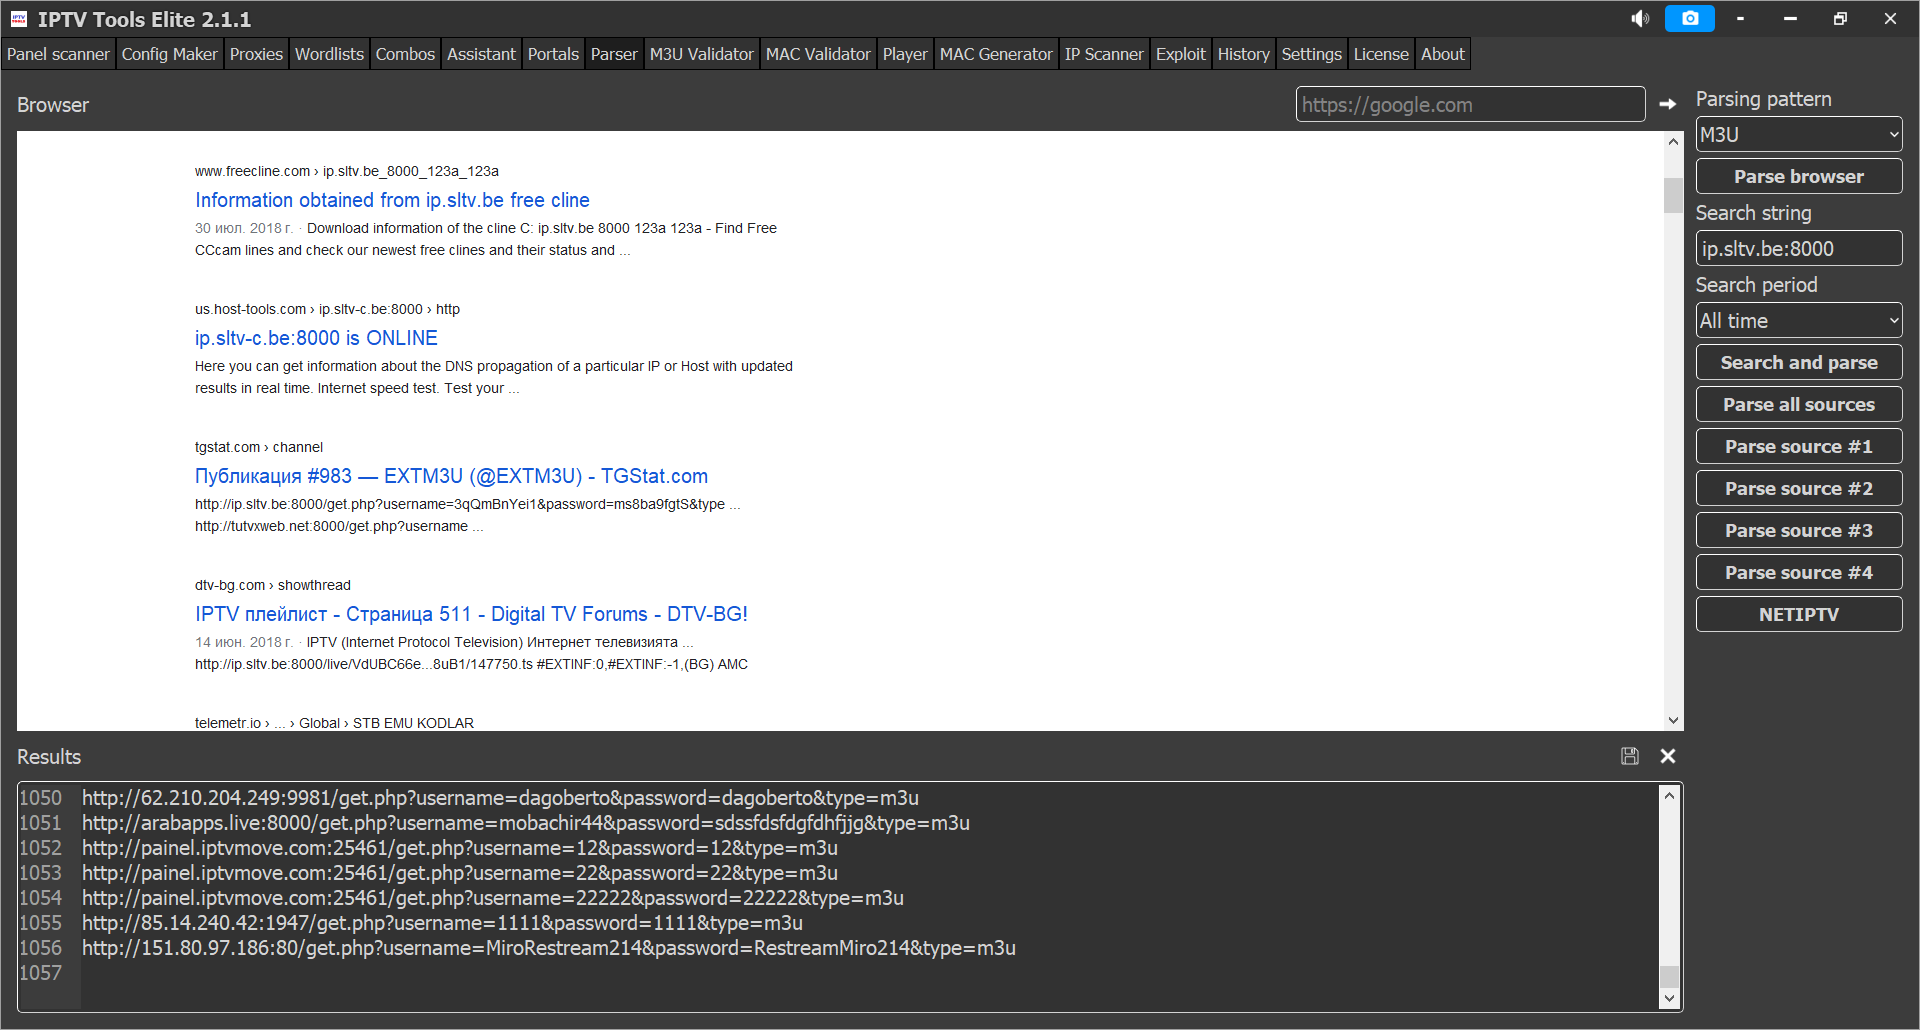Click the Parse browser button
The width and height of the screenshot is (1920, 1030).
[x=1799, y=176]
